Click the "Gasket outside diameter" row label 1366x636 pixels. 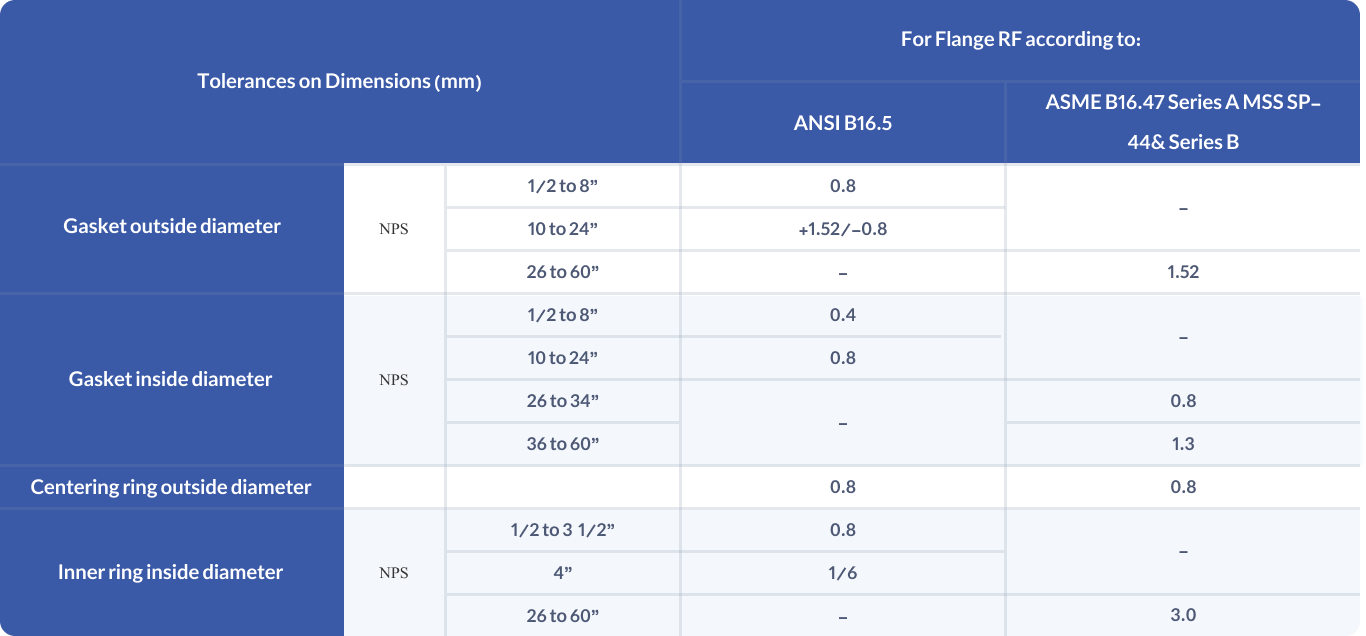click(x=172, y=226)
